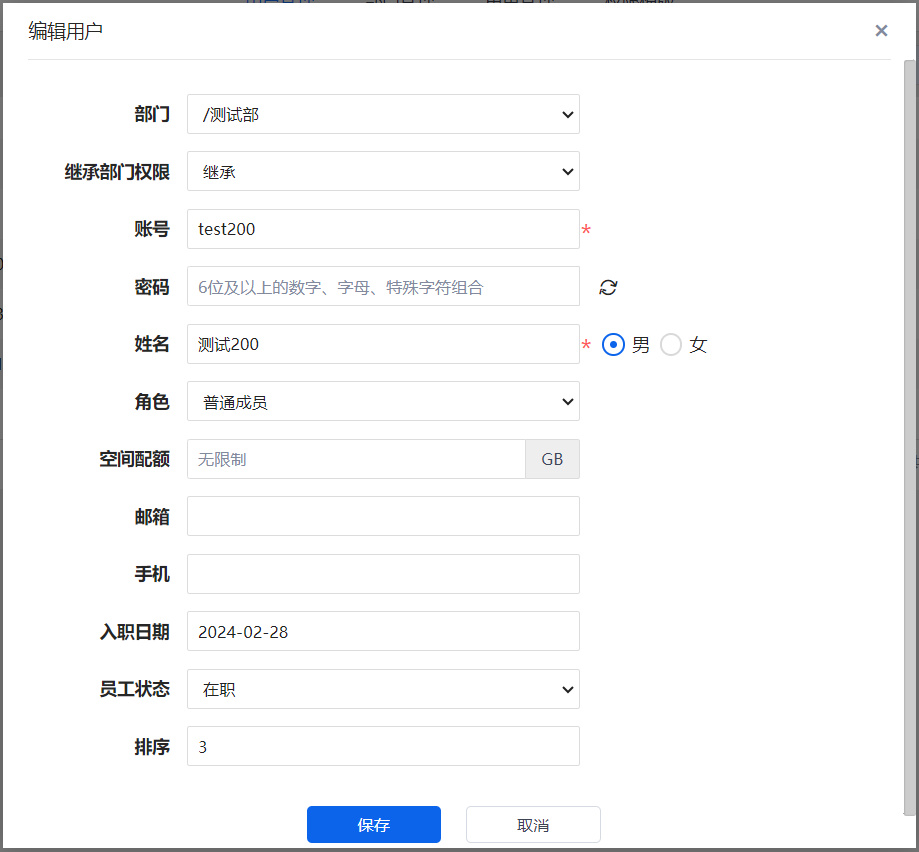Screen dimensions: 919x852
Task: Close the 编辑用户 dialog with X
Action: pos(881,30)
